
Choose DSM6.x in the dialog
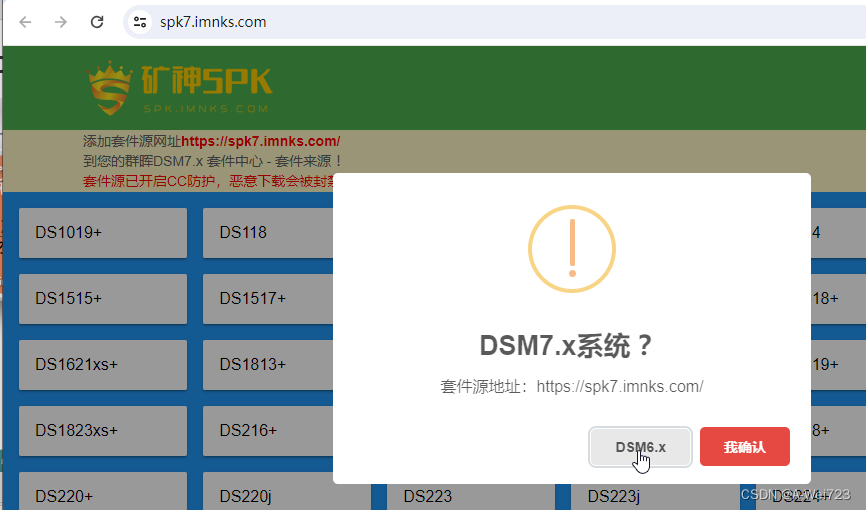640,446
